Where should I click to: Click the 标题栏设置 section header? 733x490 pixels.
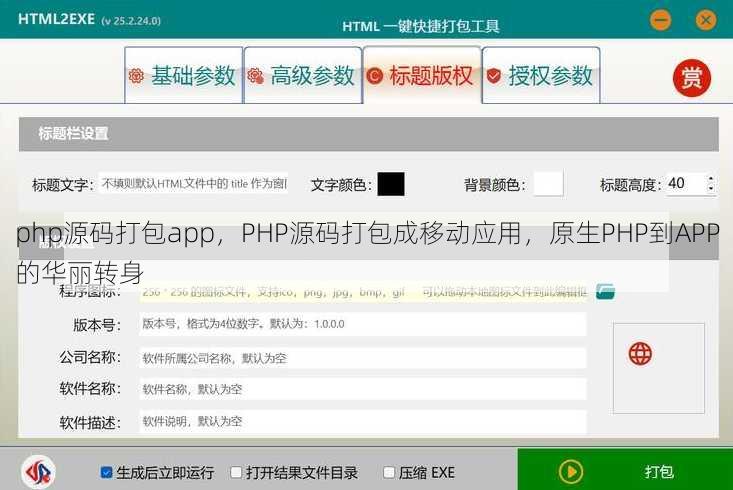pyautogui.click(x=368, y=134)
